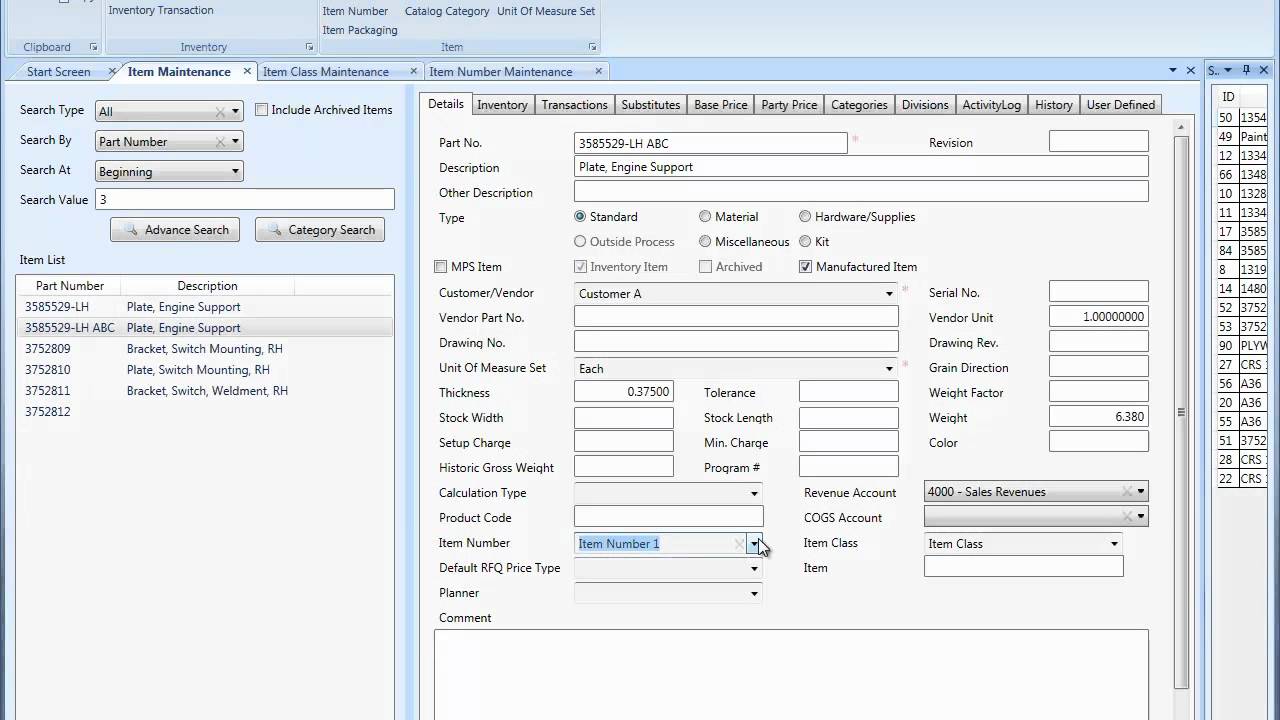The image size is (1280, 720).
Task: Sort by the Part Number column header
Action: (x=70, y=286)
